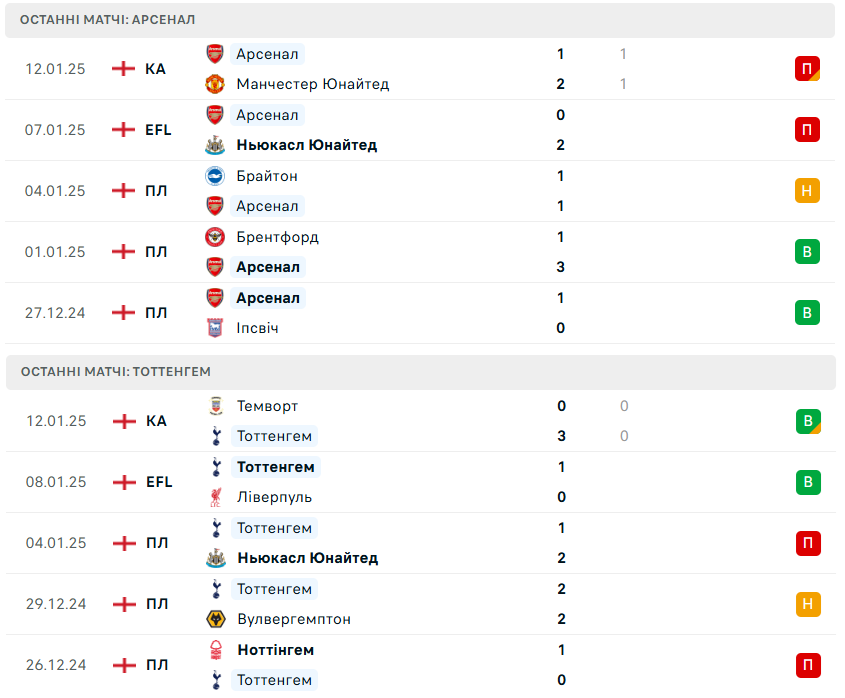The image size is (845, 698).
Task: Open the Манчестер Юнайтед team link
Action: (312, 84)
